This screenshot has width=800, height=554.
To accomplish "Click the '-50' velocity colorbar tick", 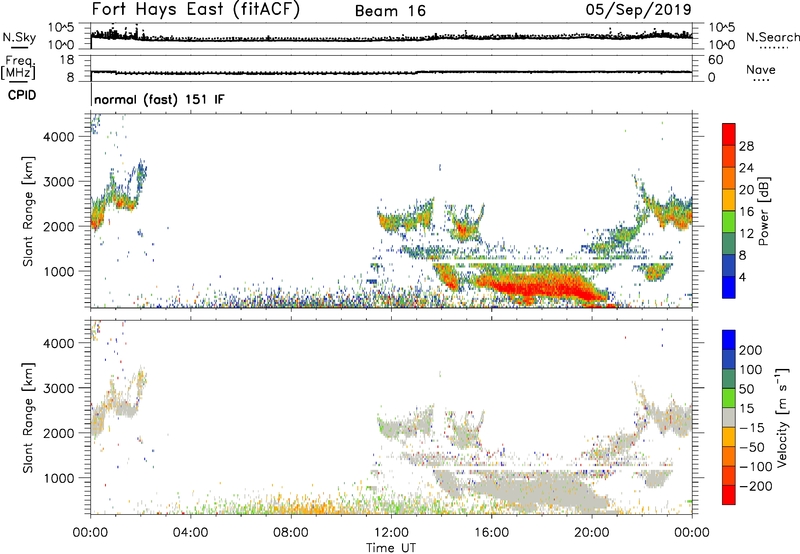I will tap(752, 447).
